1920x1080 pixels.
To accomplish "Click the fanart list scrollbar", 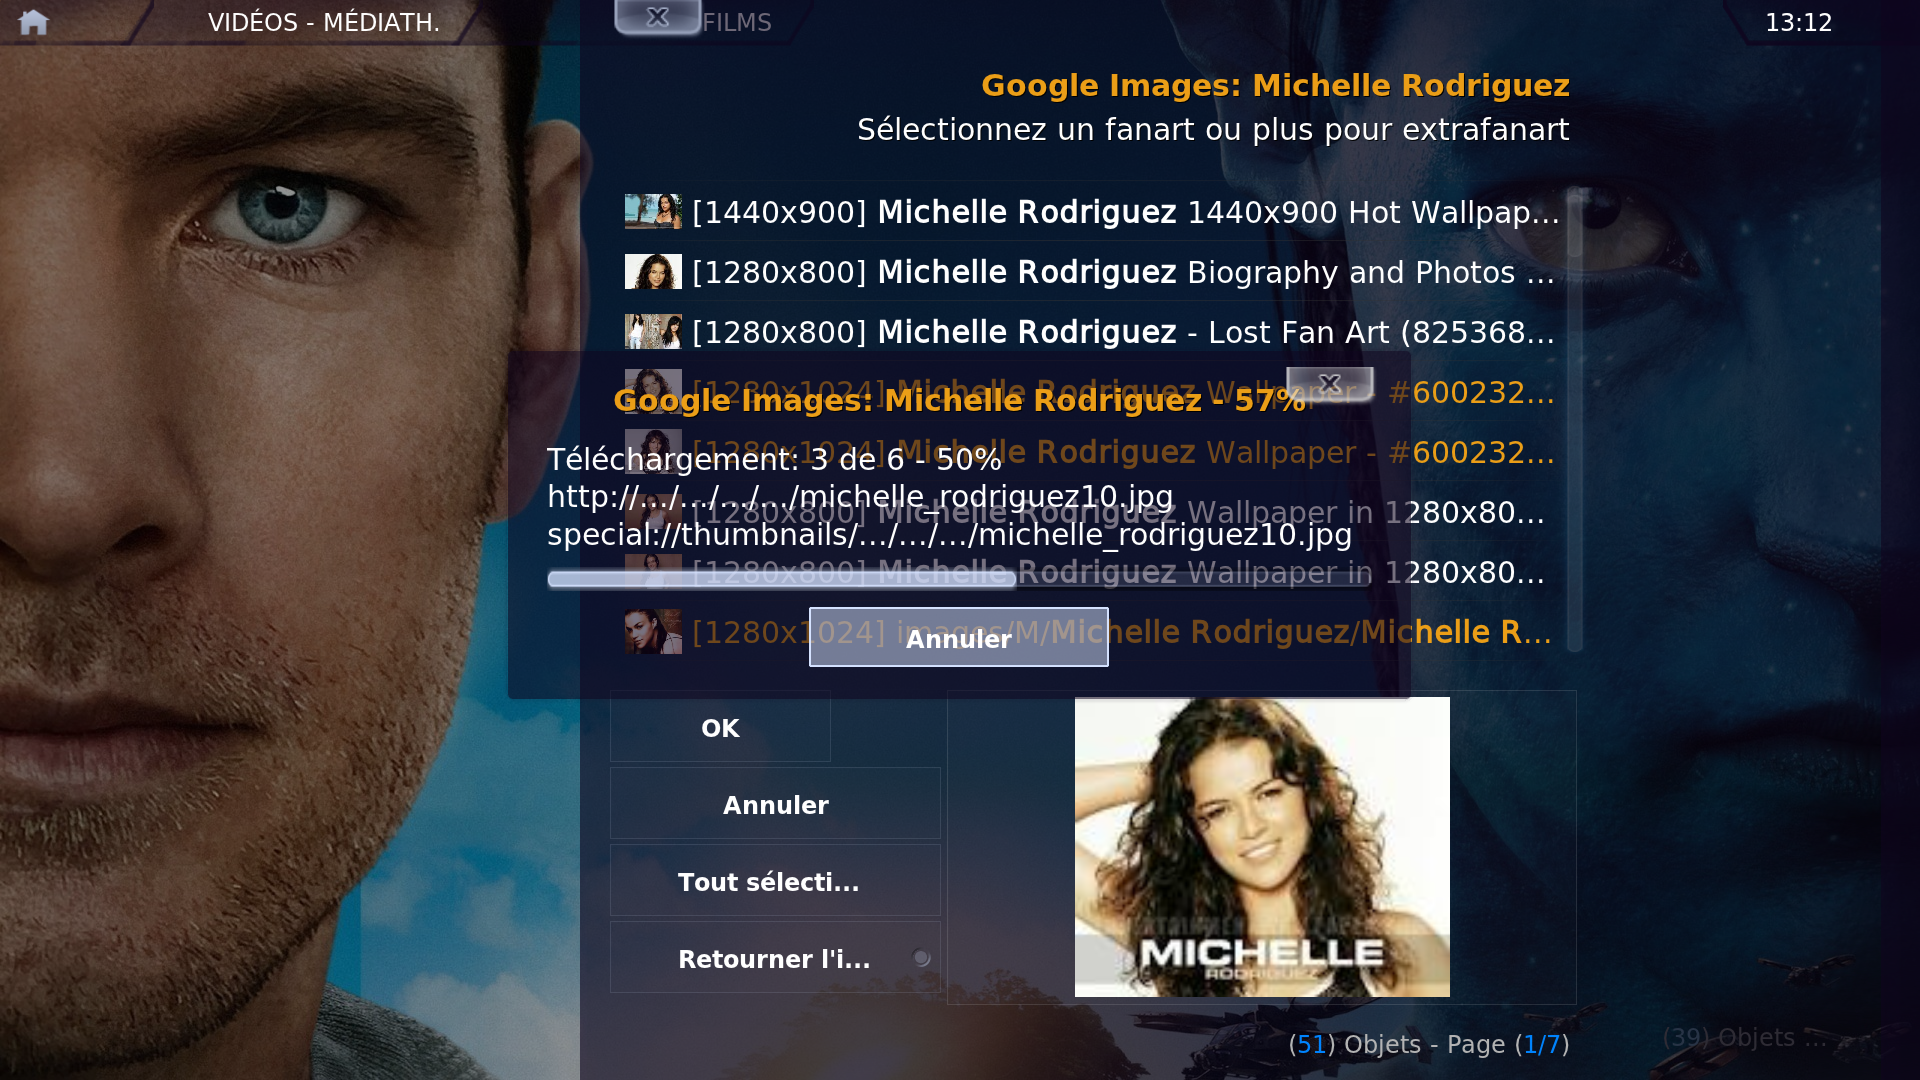I will click(1574, 420).
